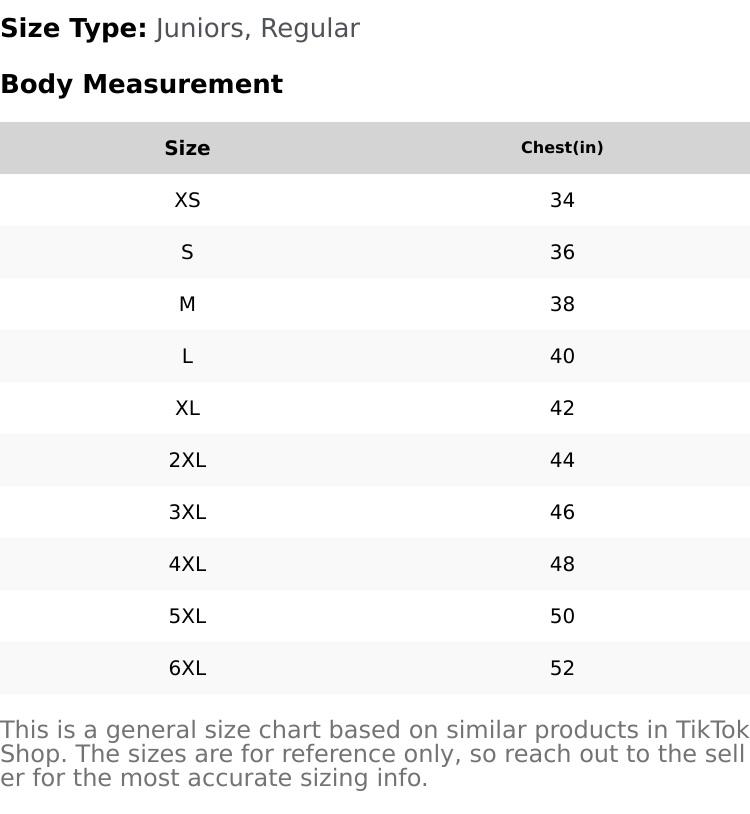This screenshot has height=814, width=750.
Task: Select the 5XL size cell
Action: 187,616
